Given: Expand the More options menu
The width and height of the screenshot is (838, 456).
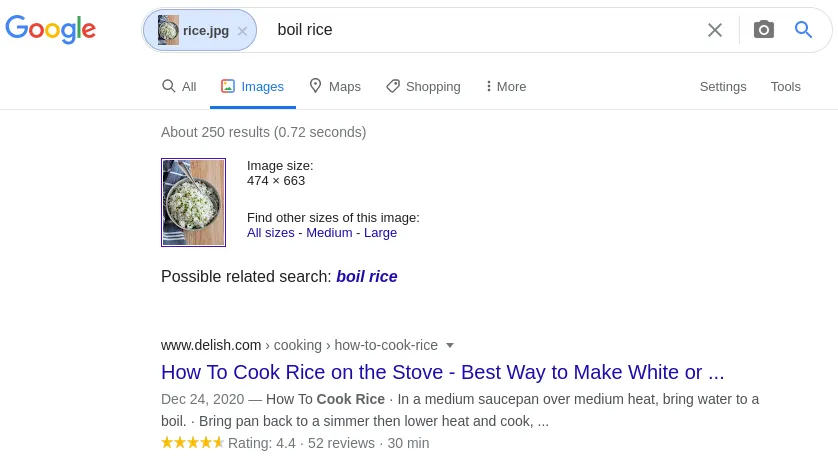Looking at the screenshot, I should (x=506, y=87).
